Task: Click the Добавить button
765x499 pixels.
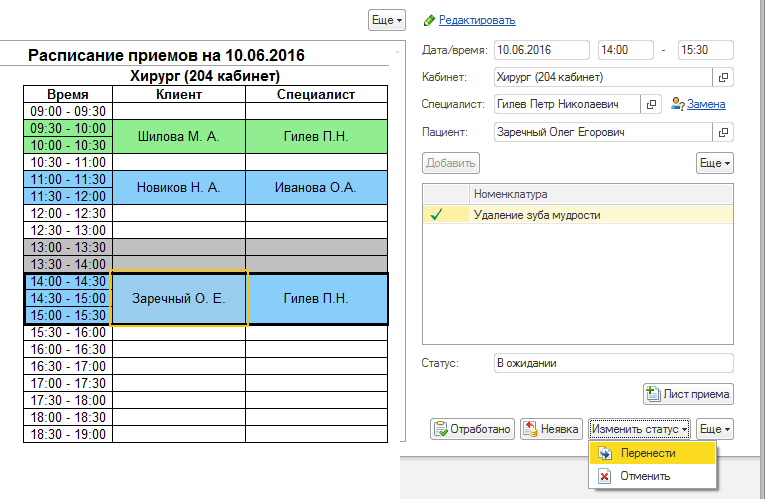Action: click(x=451, y=162)
